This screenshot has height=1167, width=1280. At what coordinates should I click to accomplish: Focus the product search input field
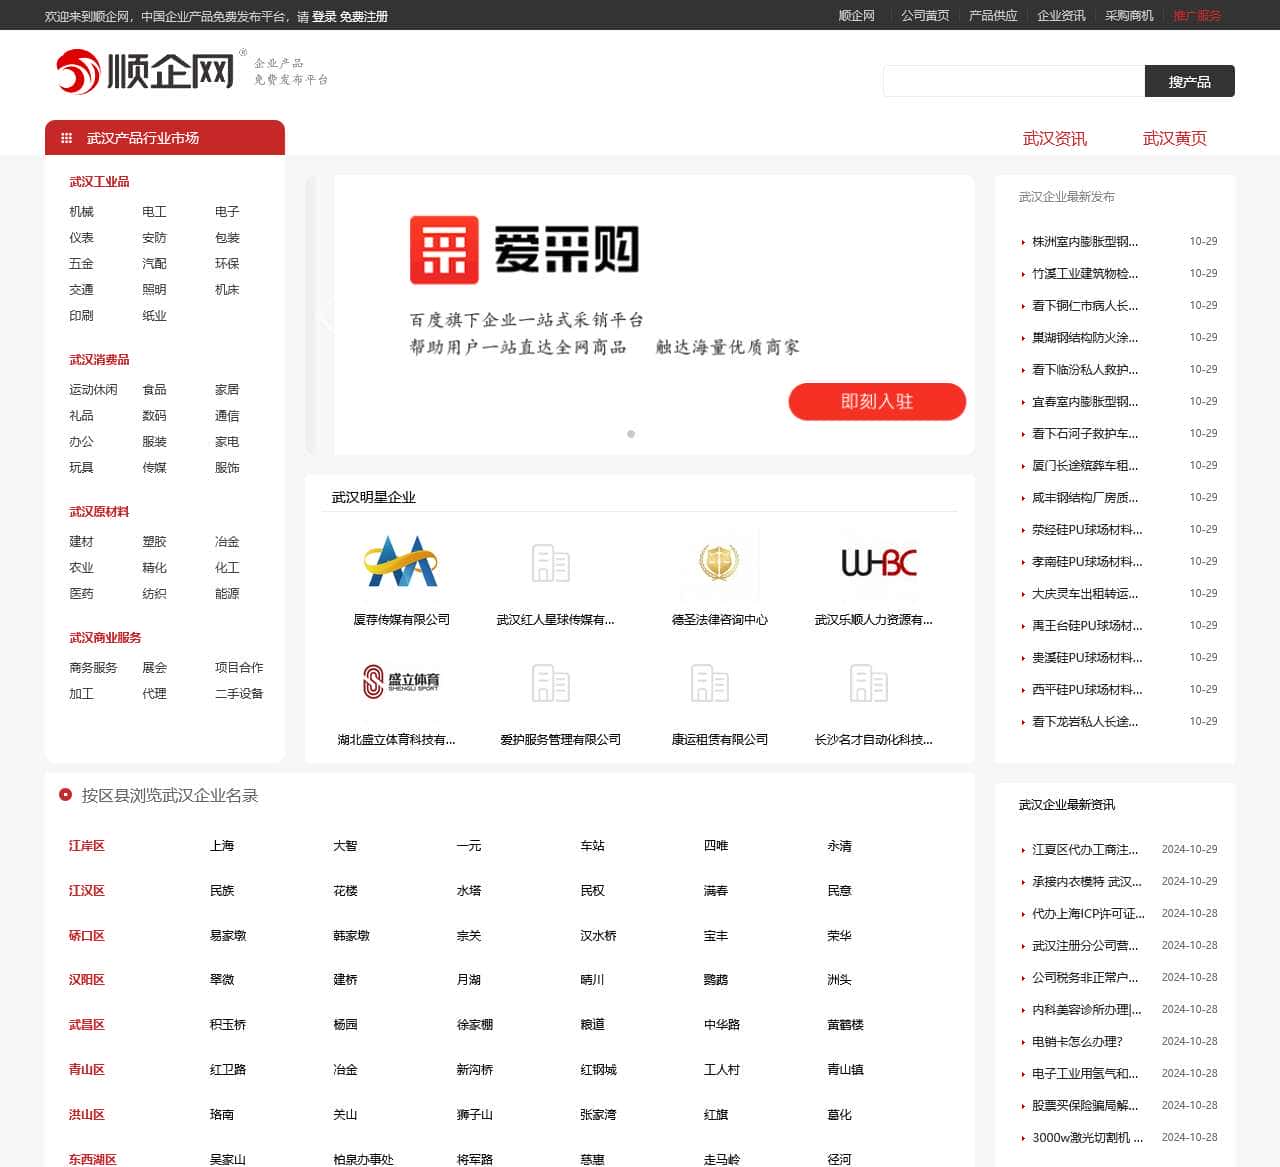[1014, 81]
